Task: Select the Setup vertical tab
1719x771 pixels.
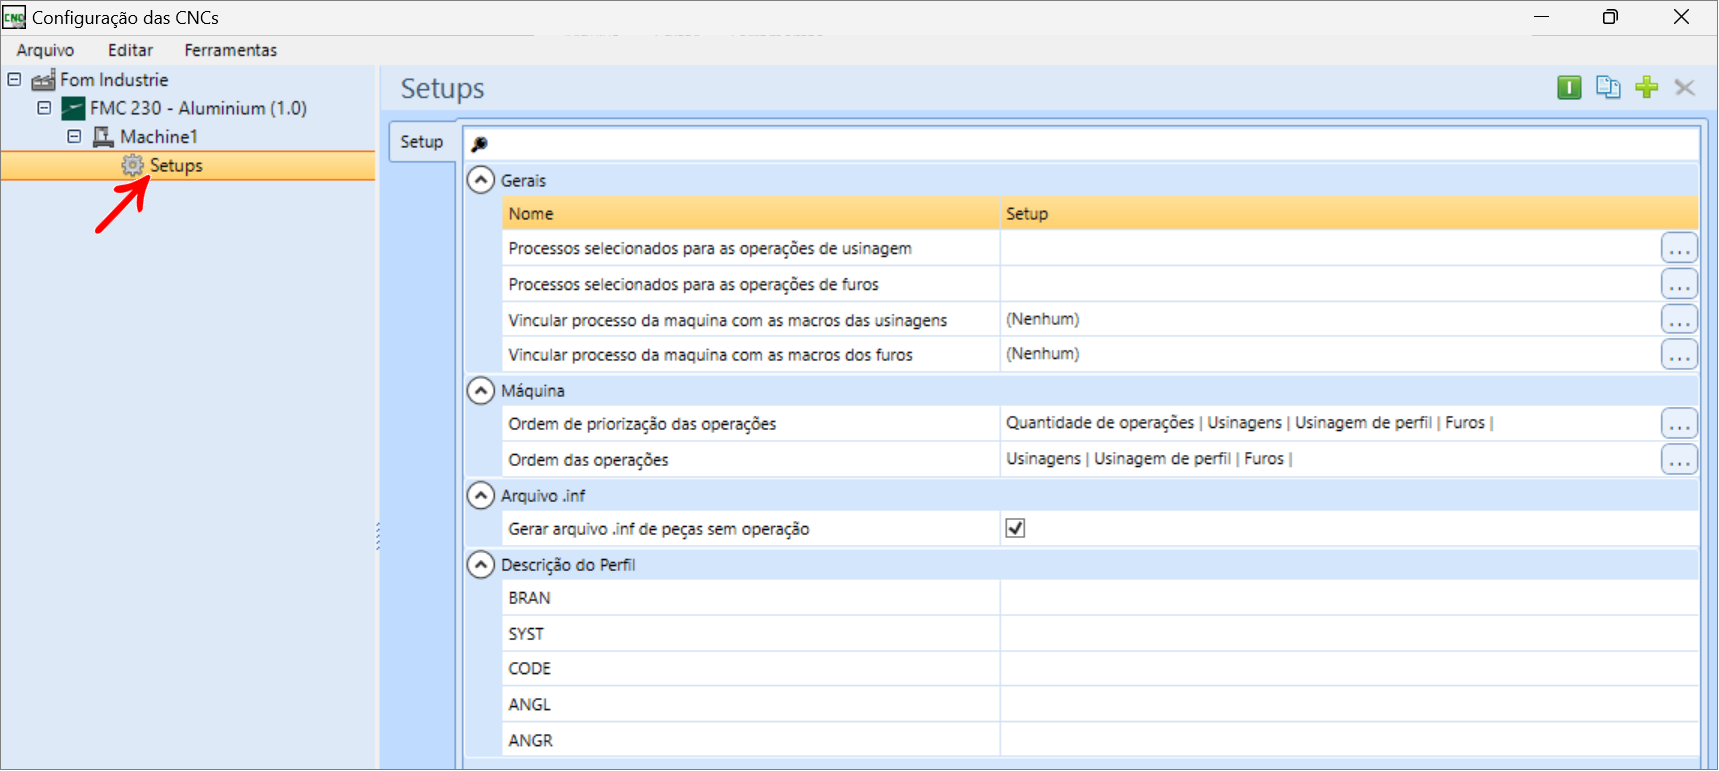Action: (422, 142)
